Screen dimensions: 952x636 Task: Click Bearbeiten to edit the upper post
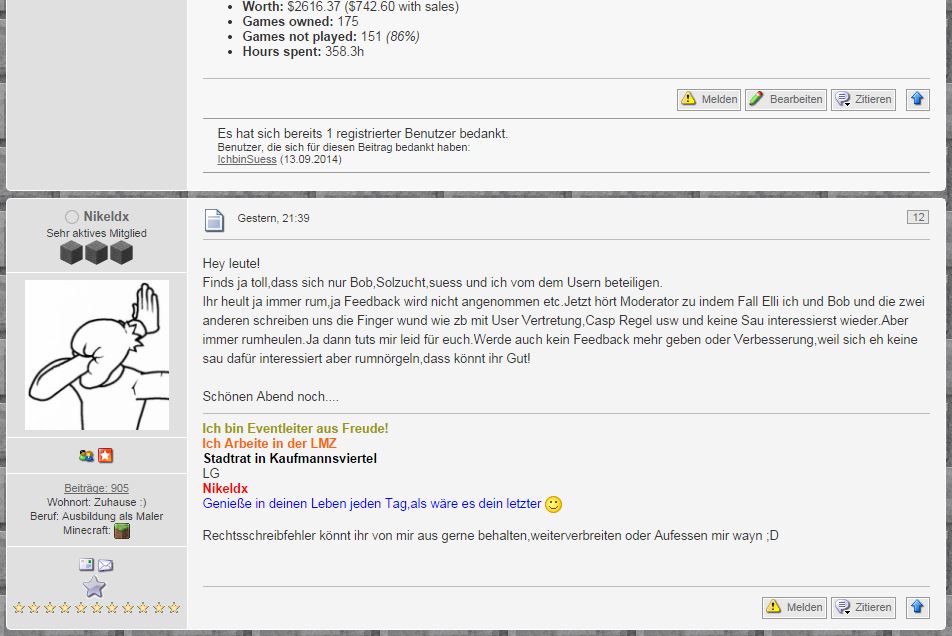[x=785, y=99]
